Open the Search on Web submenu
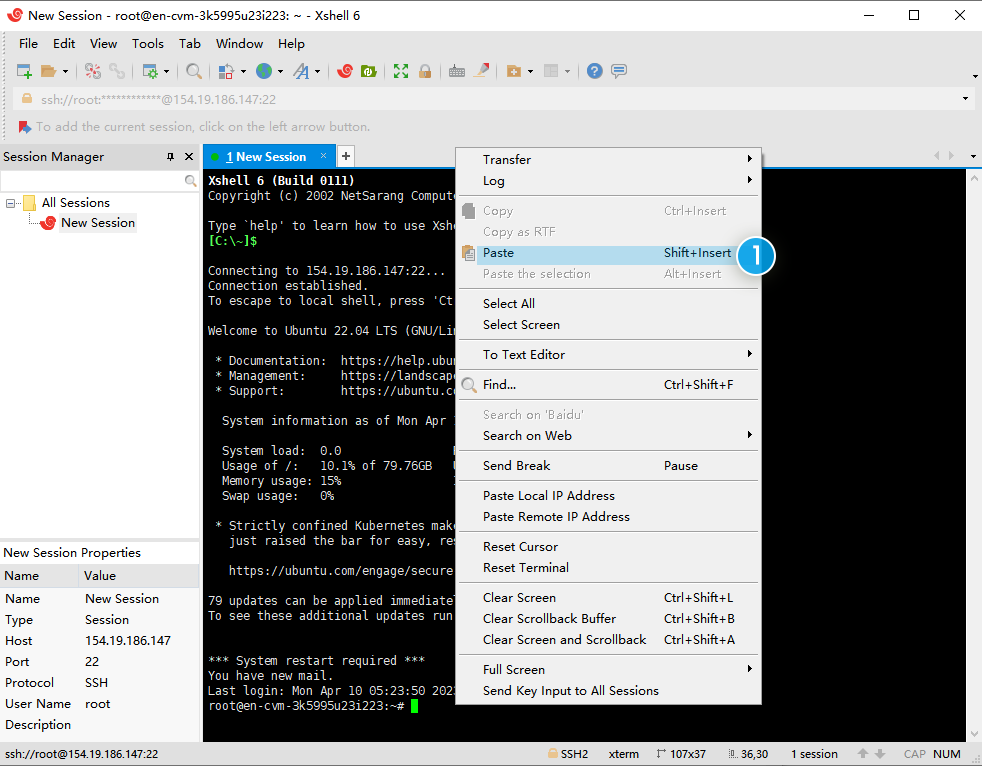Screen dimensions: 982x766 coord(608,436)
